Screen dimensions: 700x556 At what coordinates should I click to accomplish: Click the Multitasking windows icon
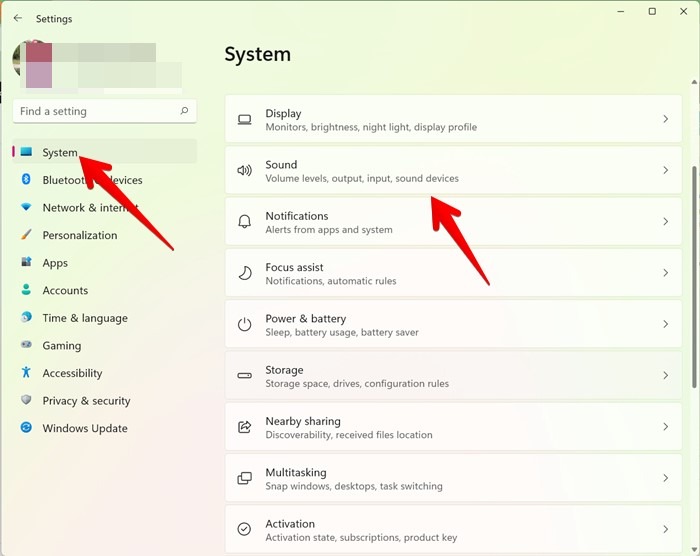point(244,478)
